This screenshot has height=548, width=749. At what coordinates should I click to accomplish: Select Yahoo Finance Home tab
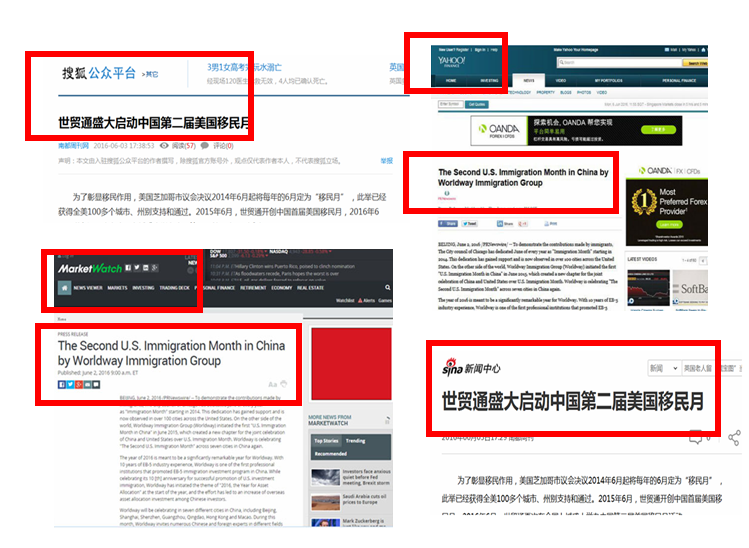click(451, 81)
